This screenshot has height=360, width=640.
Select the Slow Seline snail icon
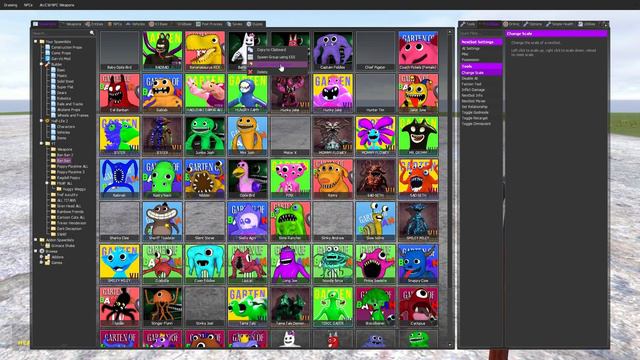pos(375,221)
